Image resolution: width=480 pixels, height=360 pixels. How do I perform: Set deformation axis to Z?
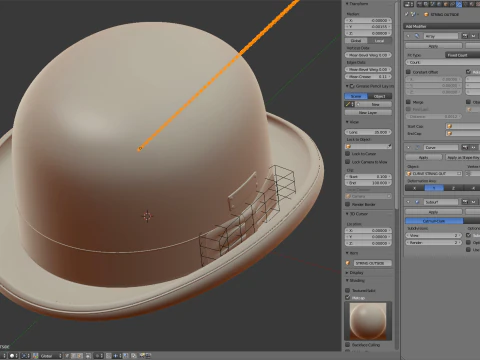[x=453, y=188]
